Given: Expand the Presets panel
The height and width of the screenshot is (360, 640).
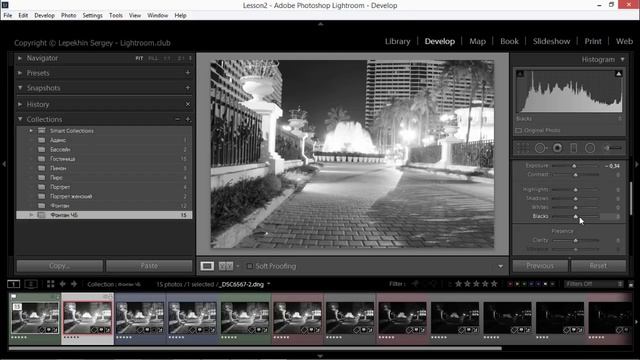Looking at the screenshot, I should click(x=20, y=73).
